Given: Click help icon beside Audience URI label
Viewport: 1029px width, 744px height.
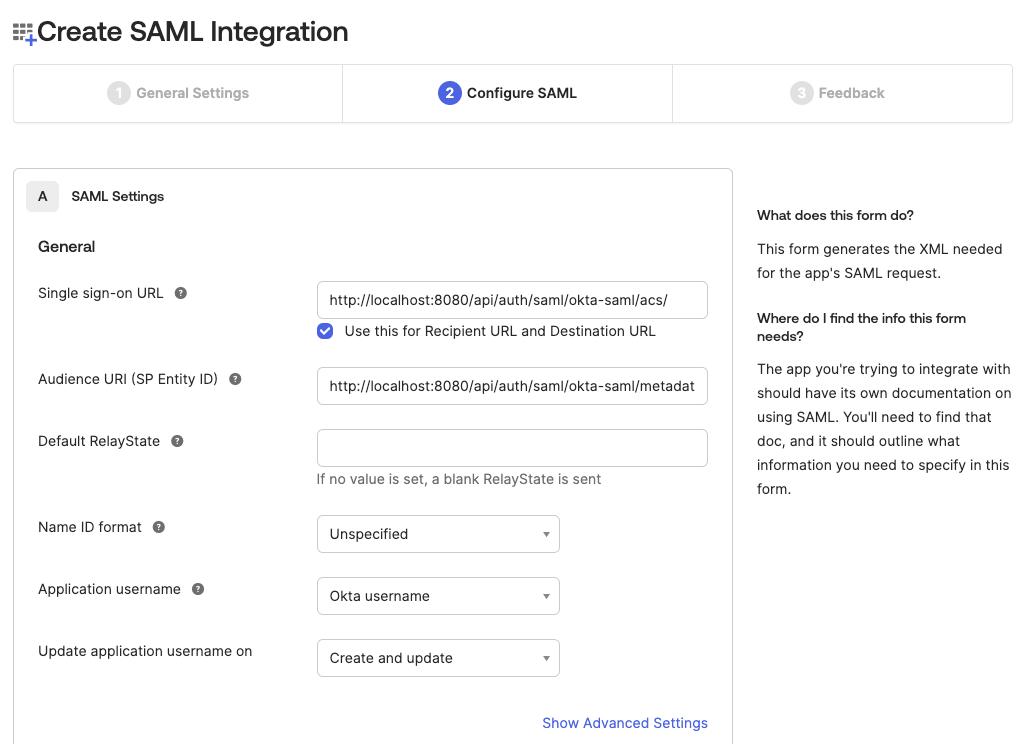Looking at the screenshot, I should coord(236,379).
